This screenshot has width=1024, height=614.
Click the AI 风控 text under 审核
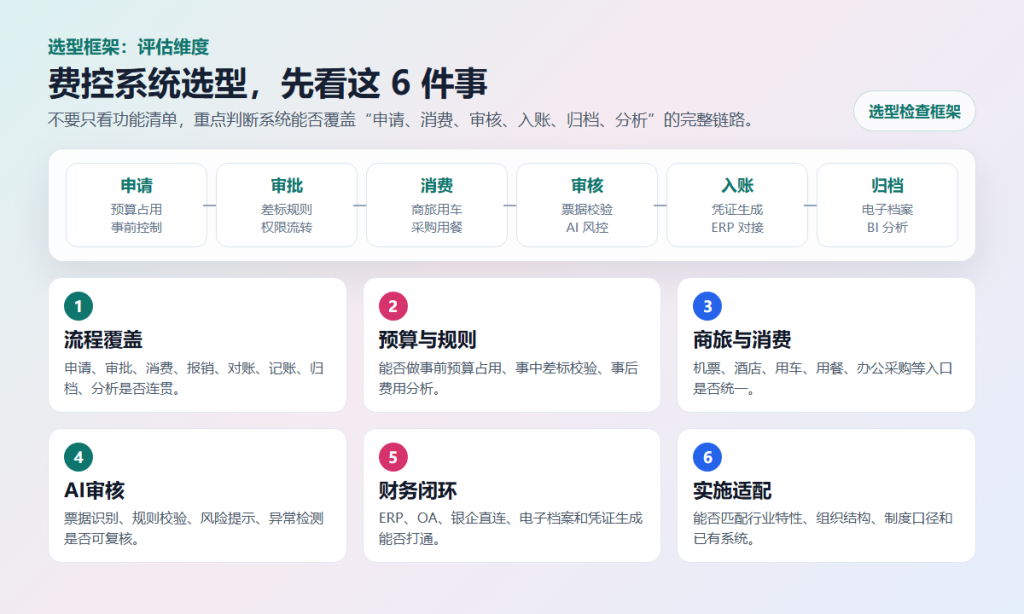(587, 227)
